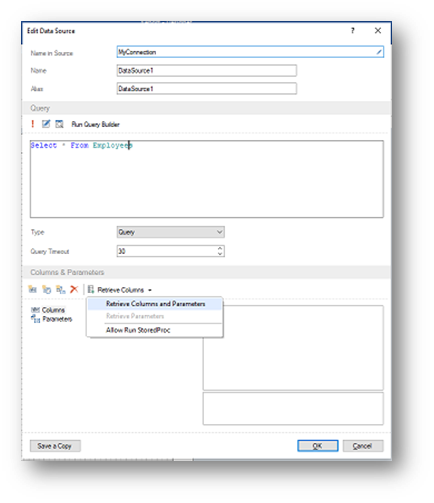The width and height of the screenshot is (434, 503).
Task: Open the query editor pencil icon
Action: pos(46,124)
